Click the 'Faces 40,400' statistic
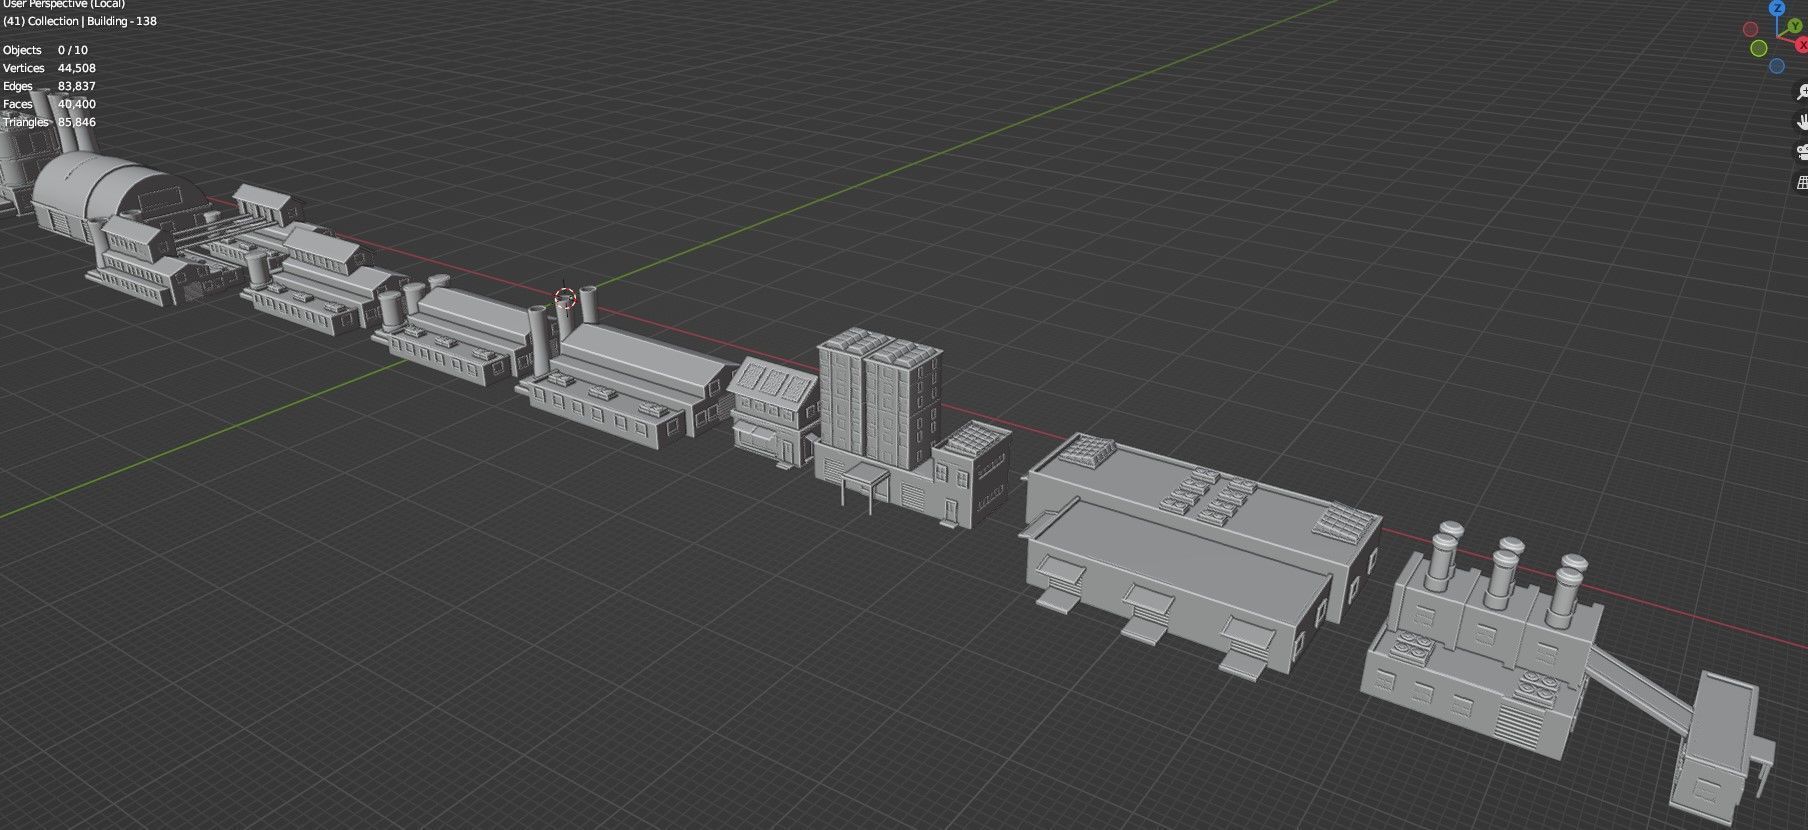 pos(50,104)
